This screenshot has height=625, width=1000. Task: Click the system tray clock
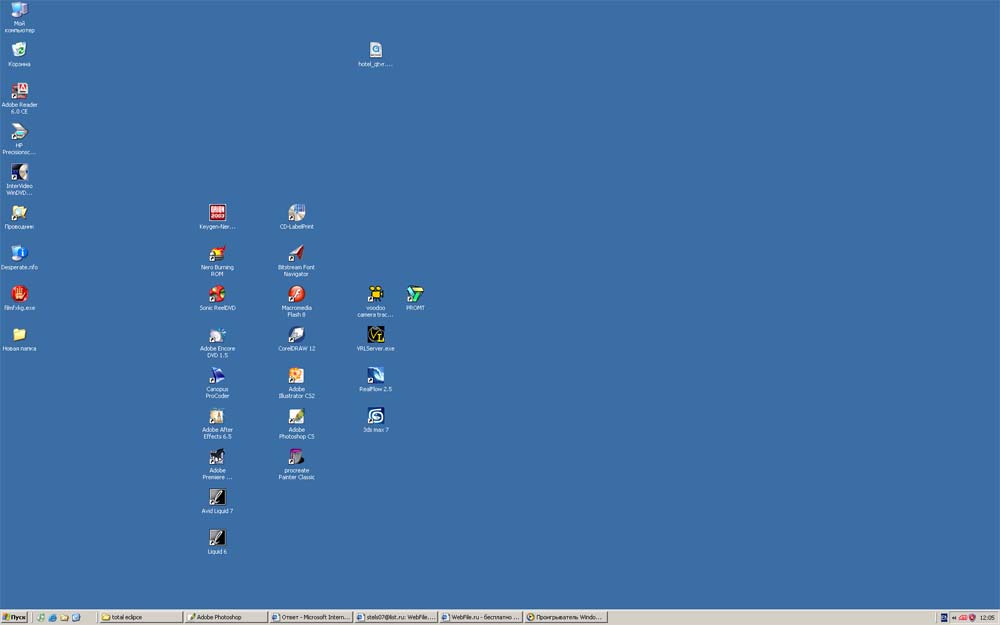[x=987, y=618]
